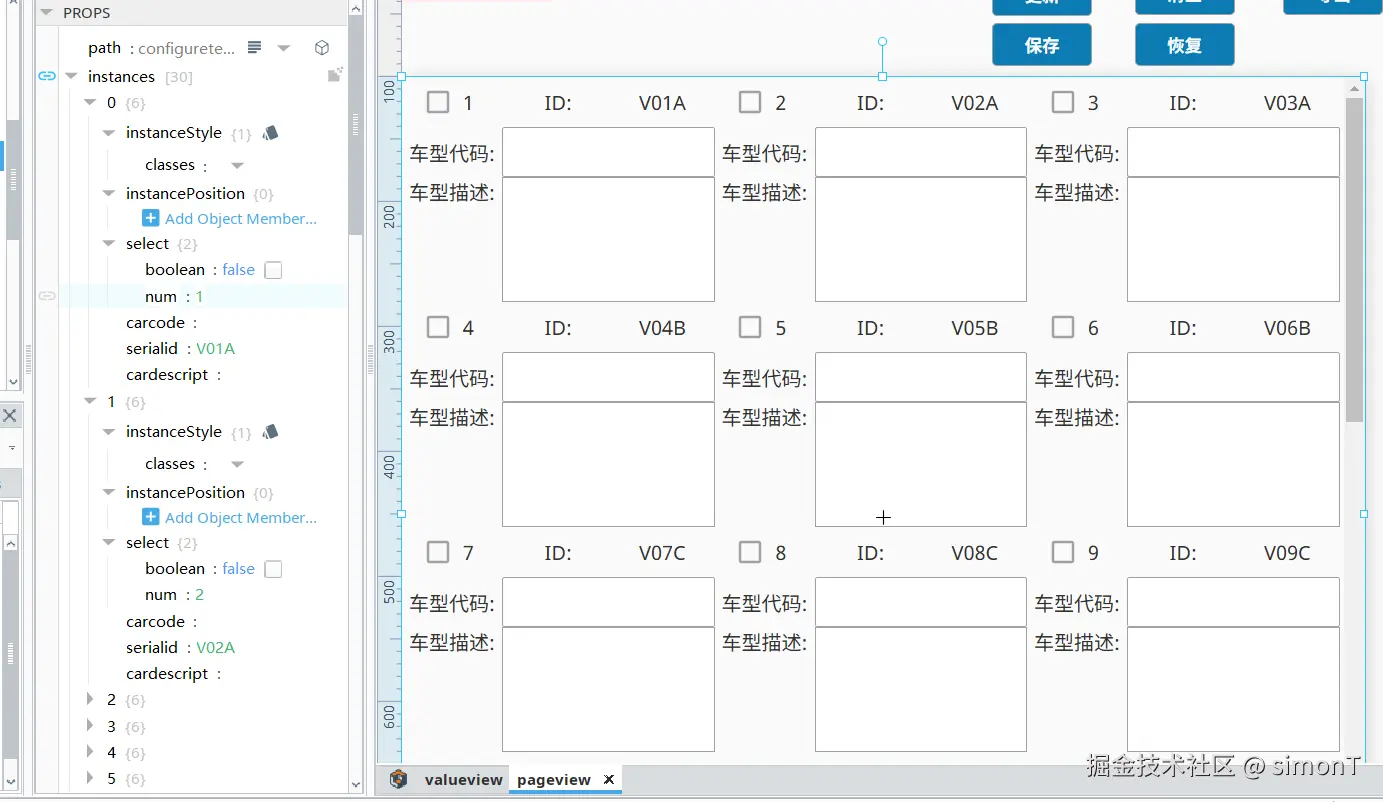Tick the checkbox for card 3 (V03A)
Viewport: 1383px width, 802px height.
[x=1063, y=102]
